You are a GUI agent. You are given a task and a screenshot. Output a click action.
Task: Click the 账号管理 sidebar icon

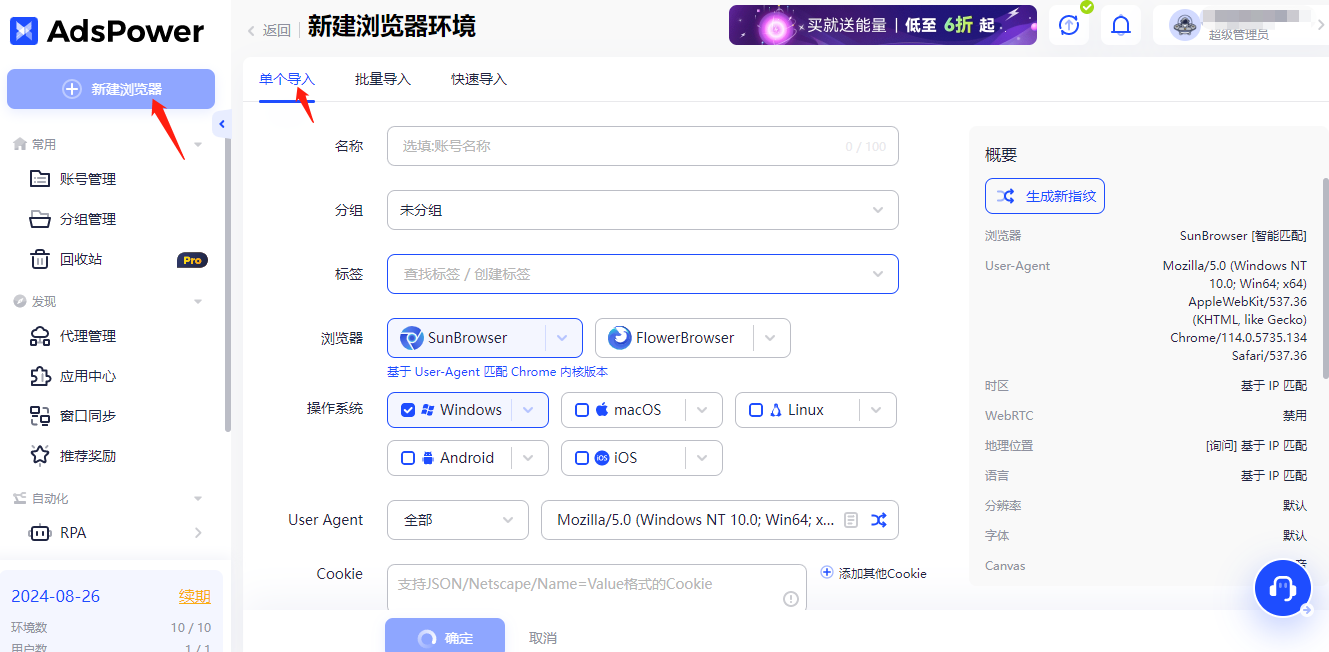tap(40, 179)
